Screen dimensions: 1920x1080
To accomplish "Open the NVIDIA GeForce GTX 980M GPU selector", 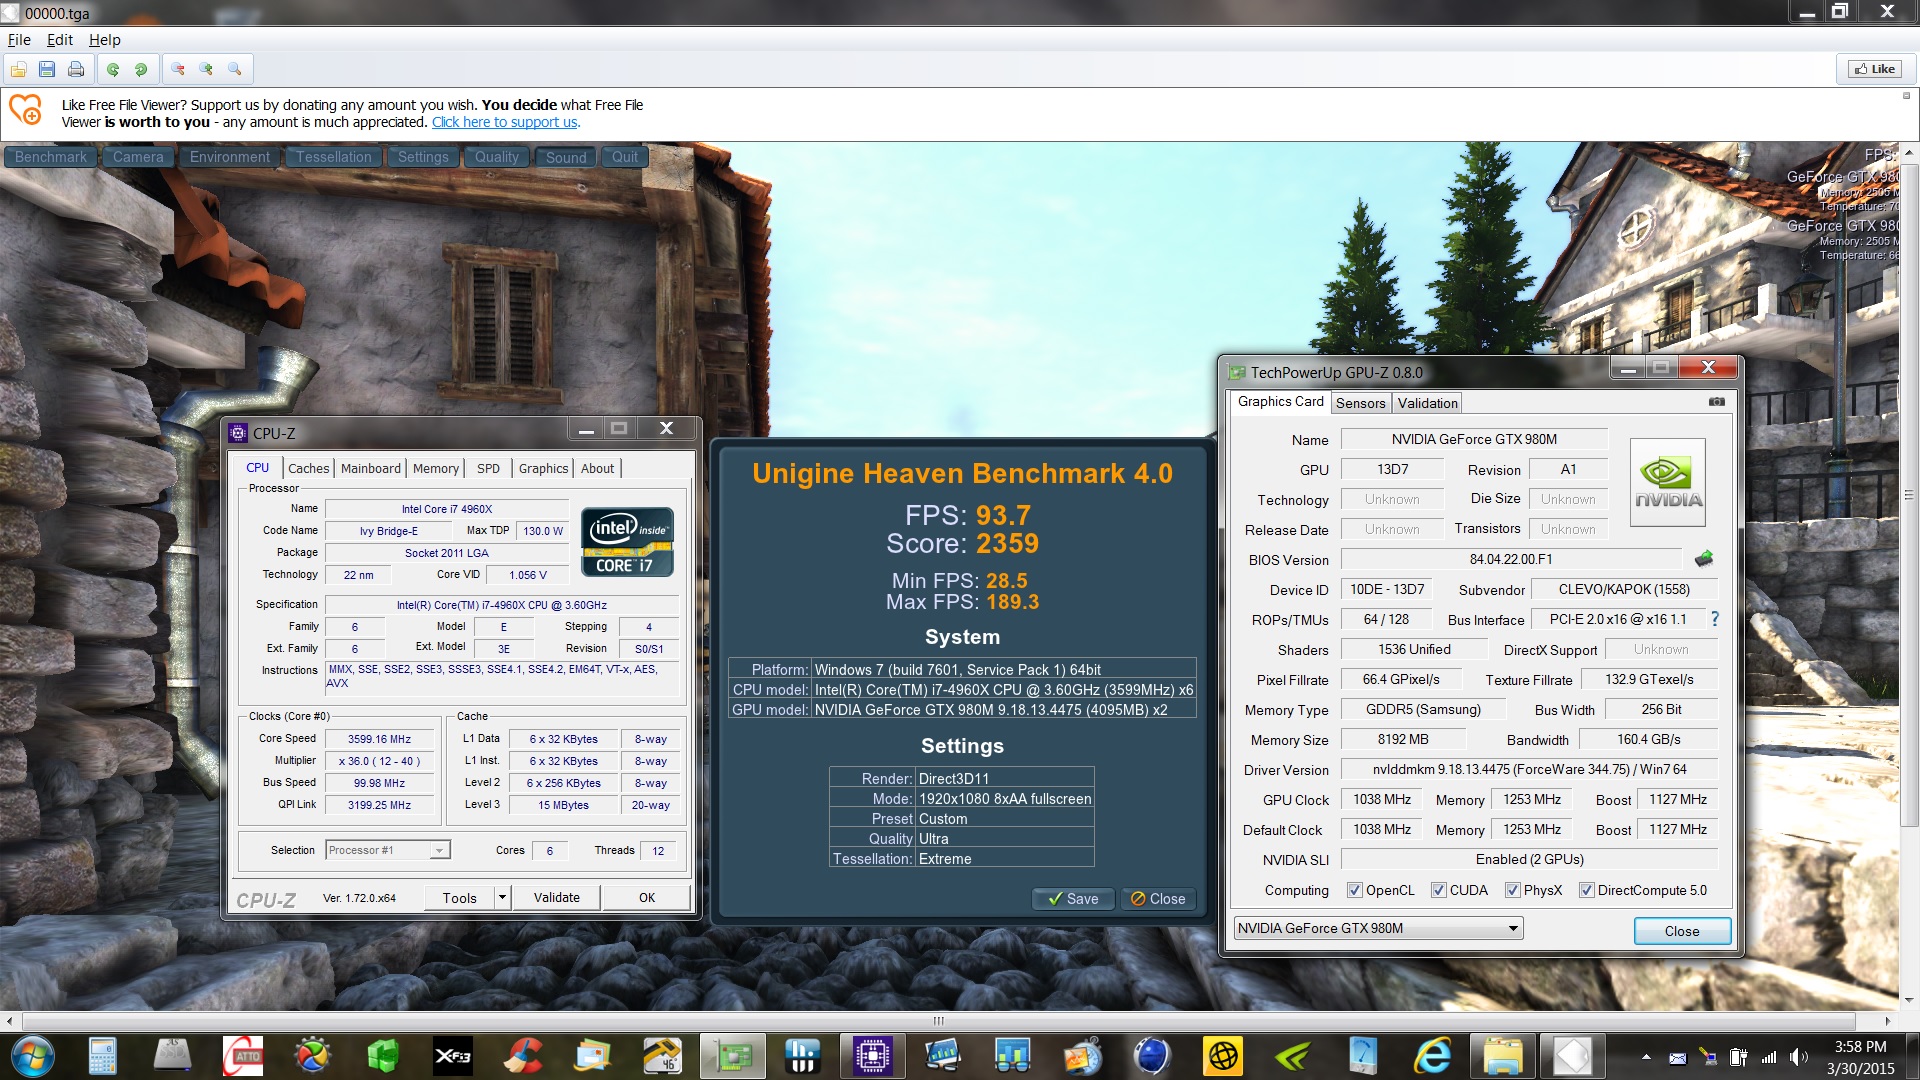I will (1379, 928).
